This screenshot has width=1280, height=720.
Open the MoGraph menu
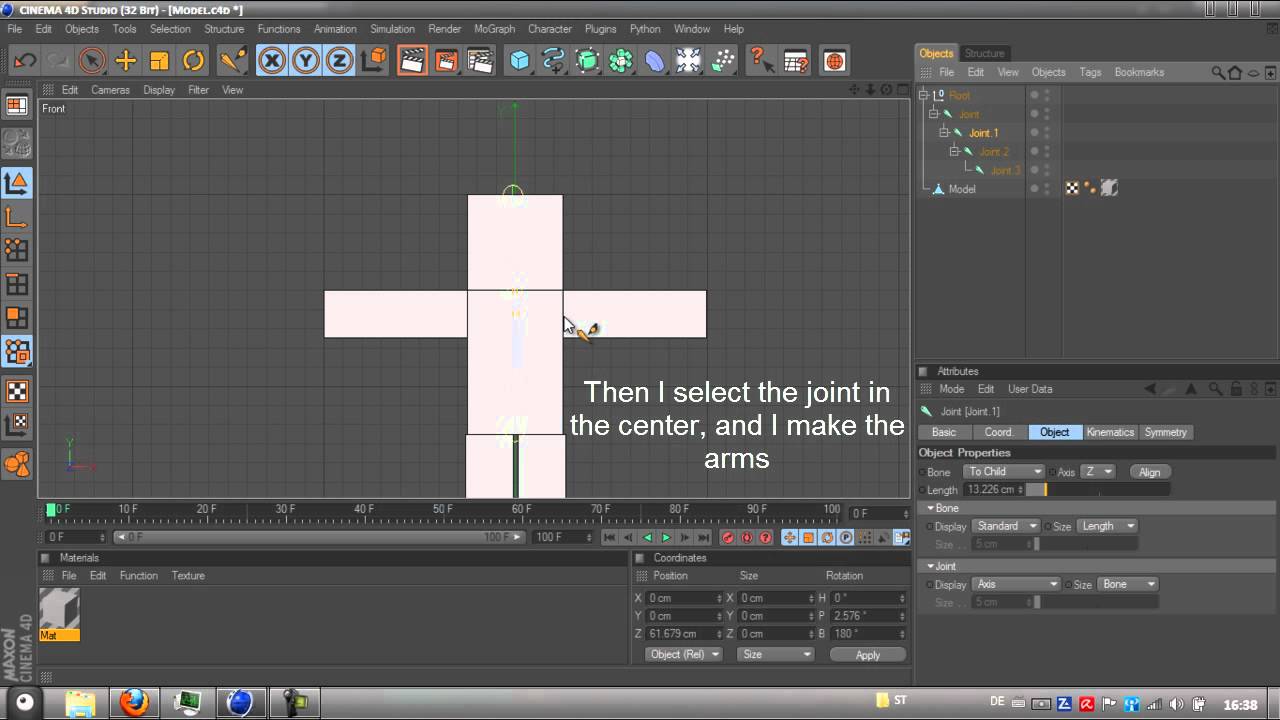[494, 29]
